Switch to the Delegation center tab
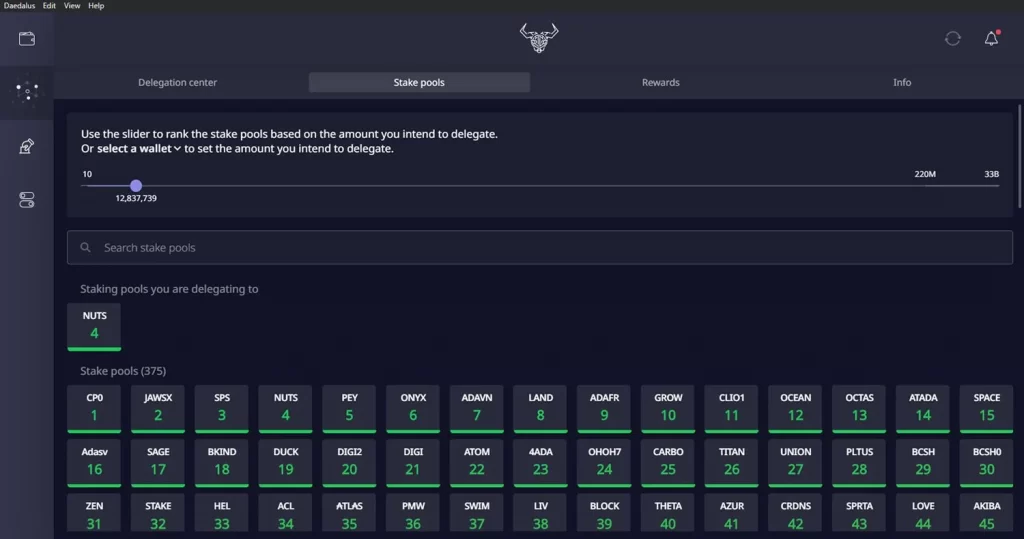This screenshot has height=539, width=1024. point(178,82)
